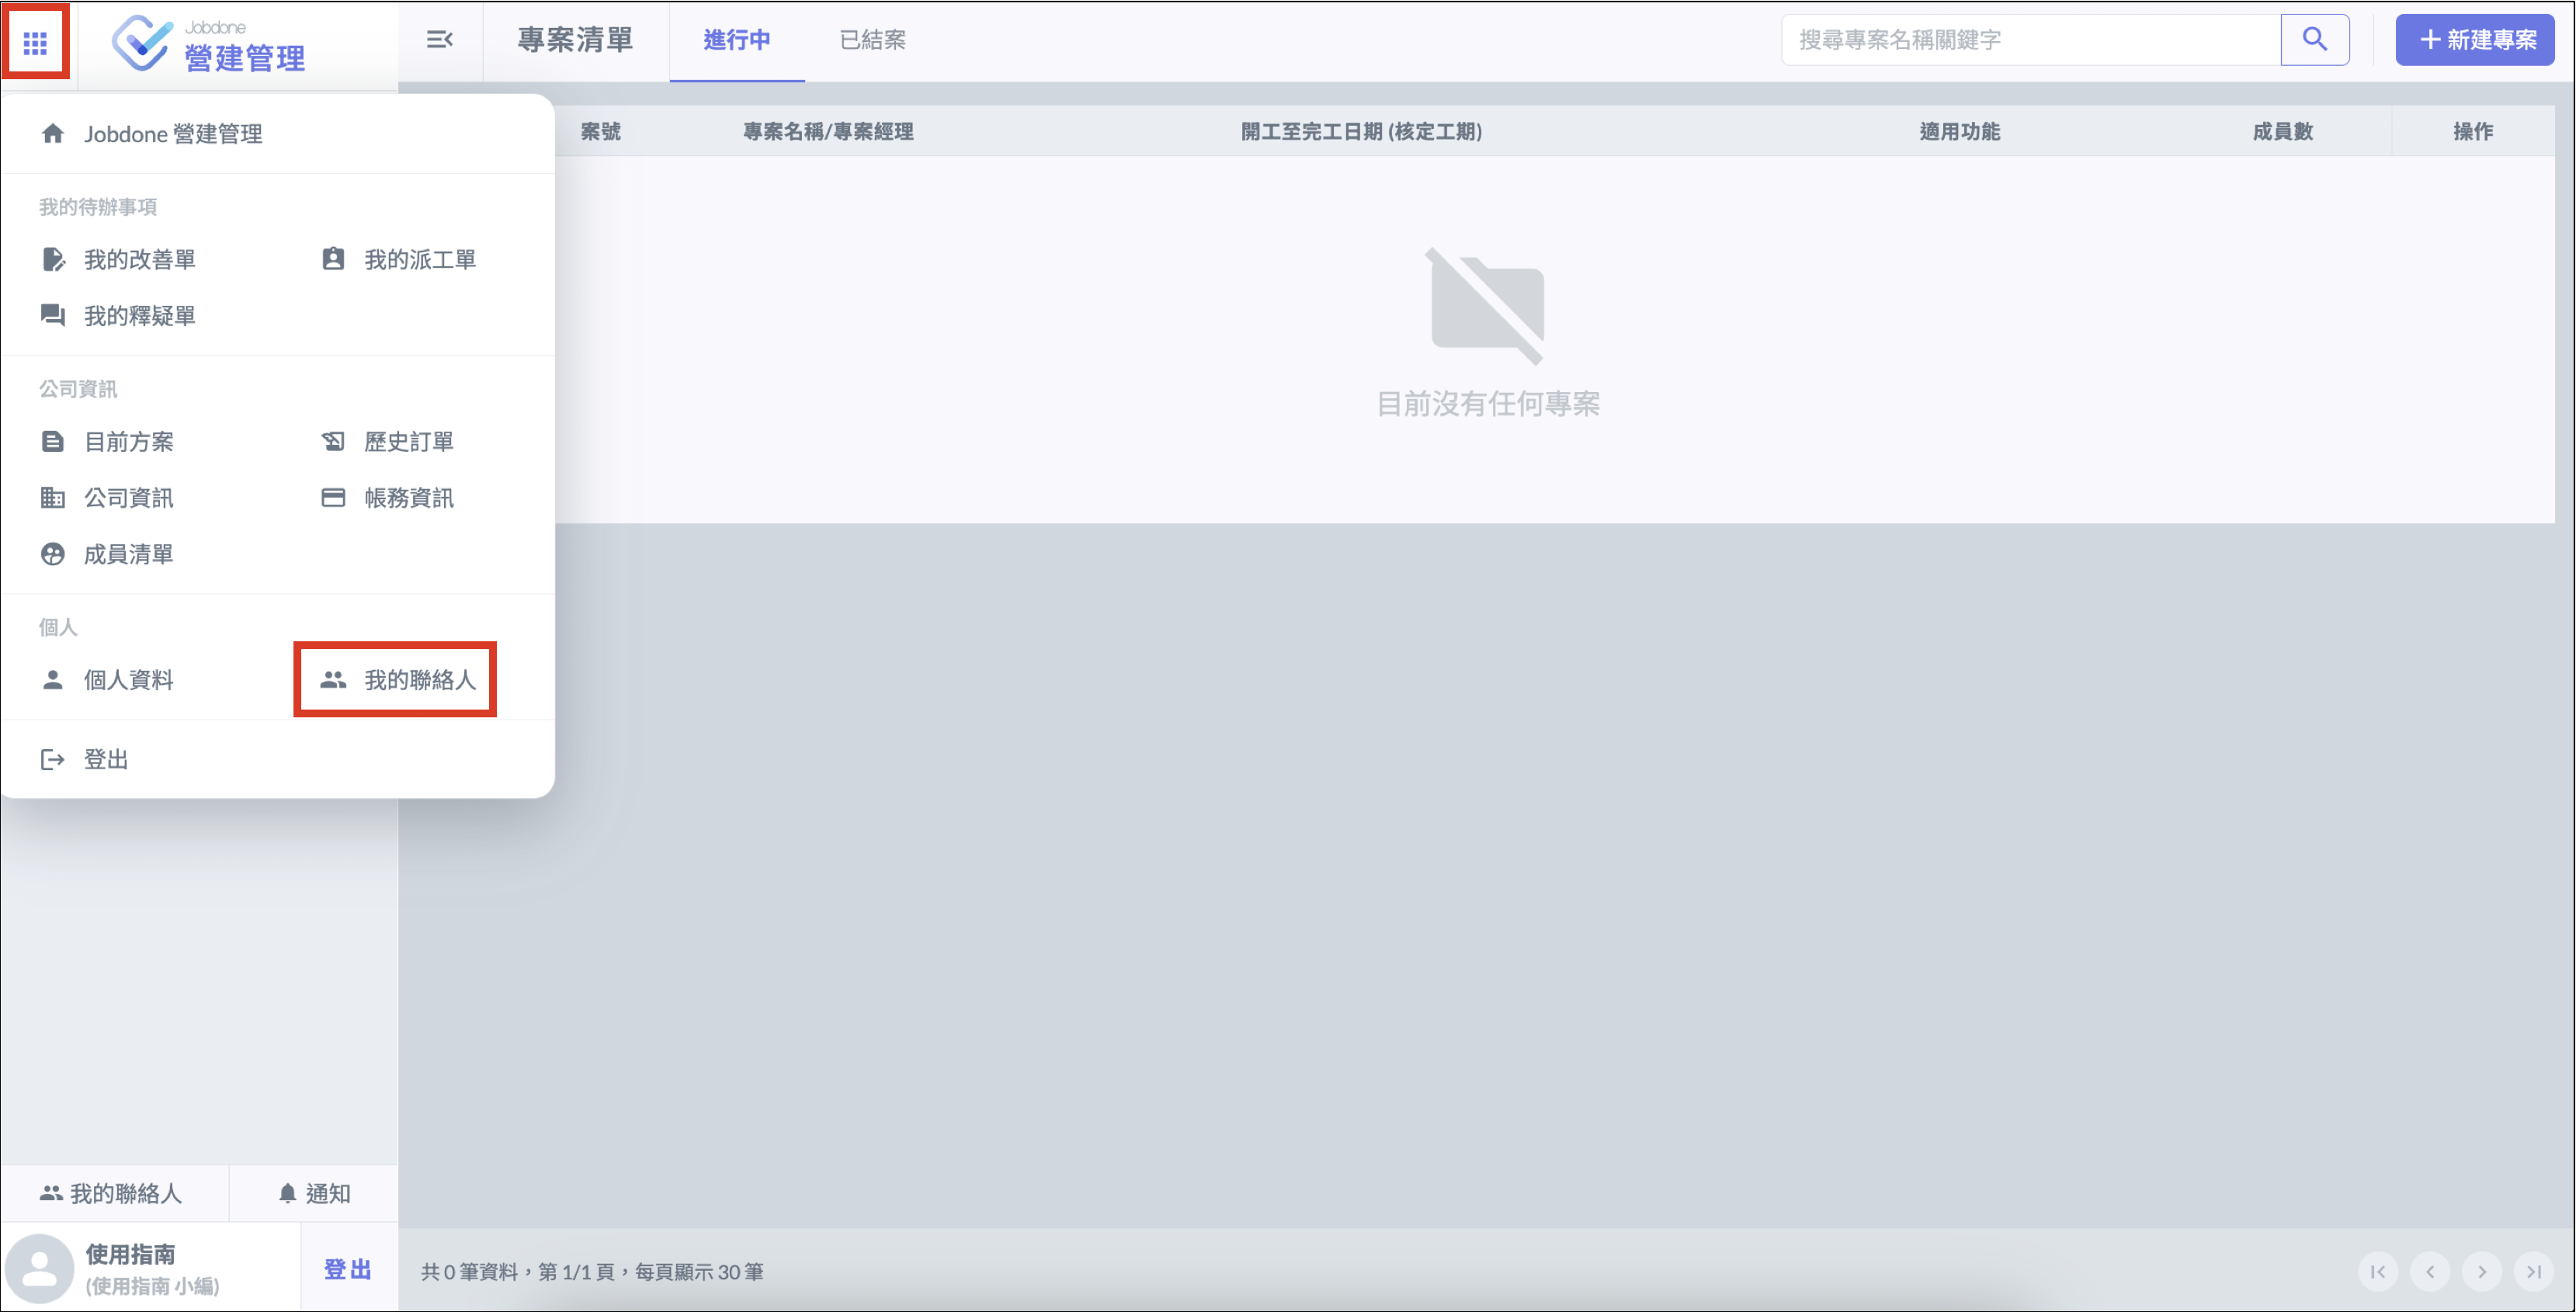This screenshot has height=1312, width=2576.
Task: Open 個人資料 menu item
Action: click(128, 680)
